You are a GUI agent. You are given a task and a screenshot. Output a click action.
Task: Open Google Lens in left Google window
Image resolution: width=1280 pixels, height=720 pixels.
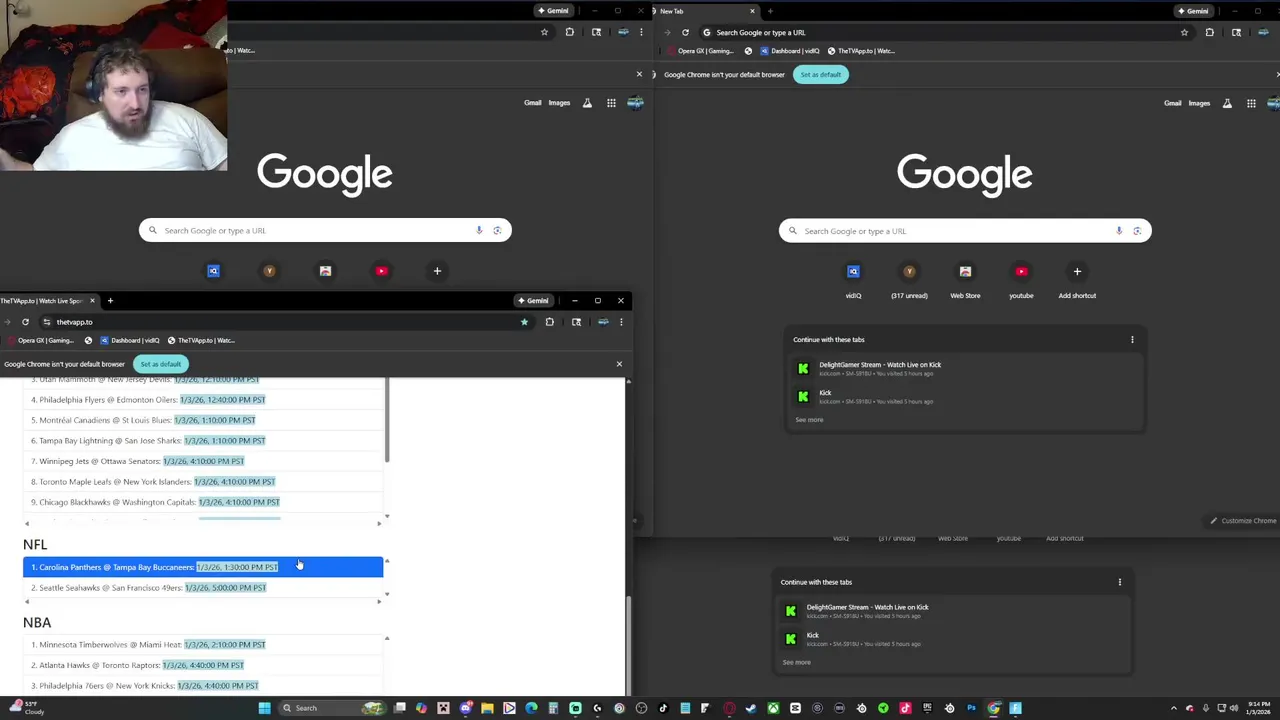click(497, 231)
